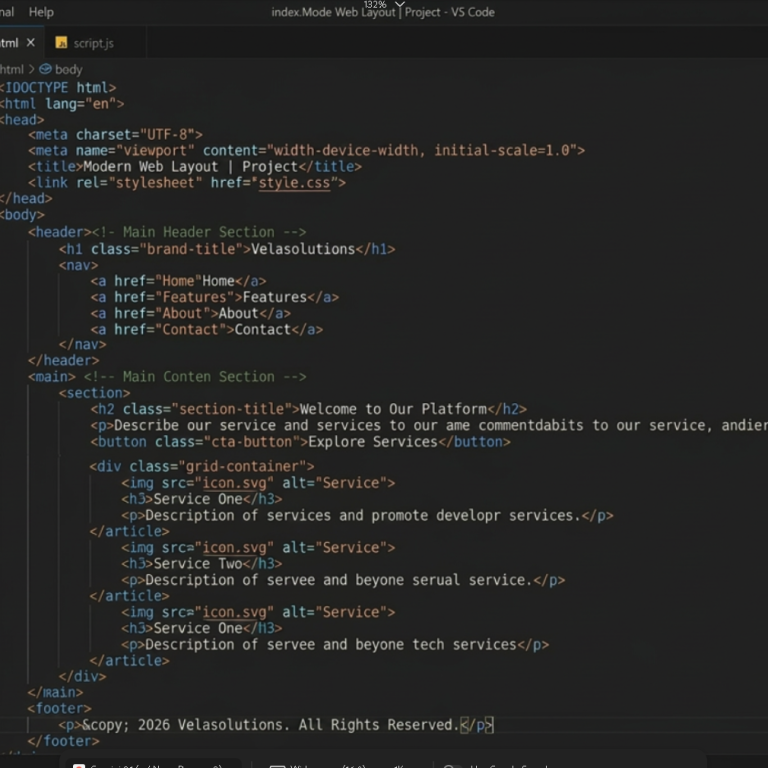Click the html file breadcrumb segment
Viewport: 768px width, 768px height.
(12, 70)
